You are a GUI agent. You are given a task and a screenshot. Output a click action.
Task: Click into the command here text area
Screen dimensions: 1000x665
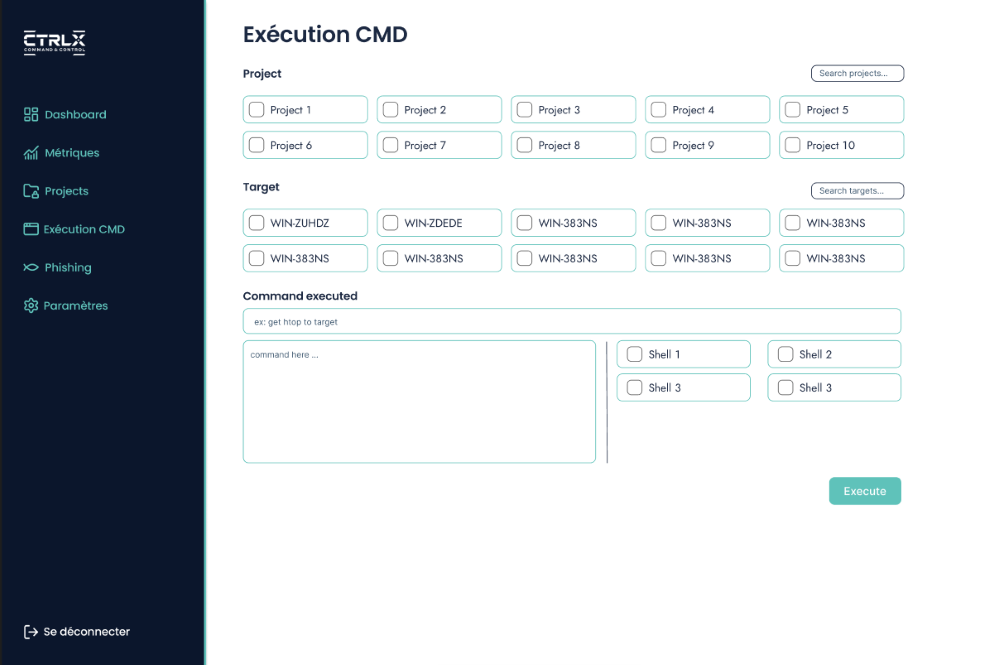[x=419, y=402]
